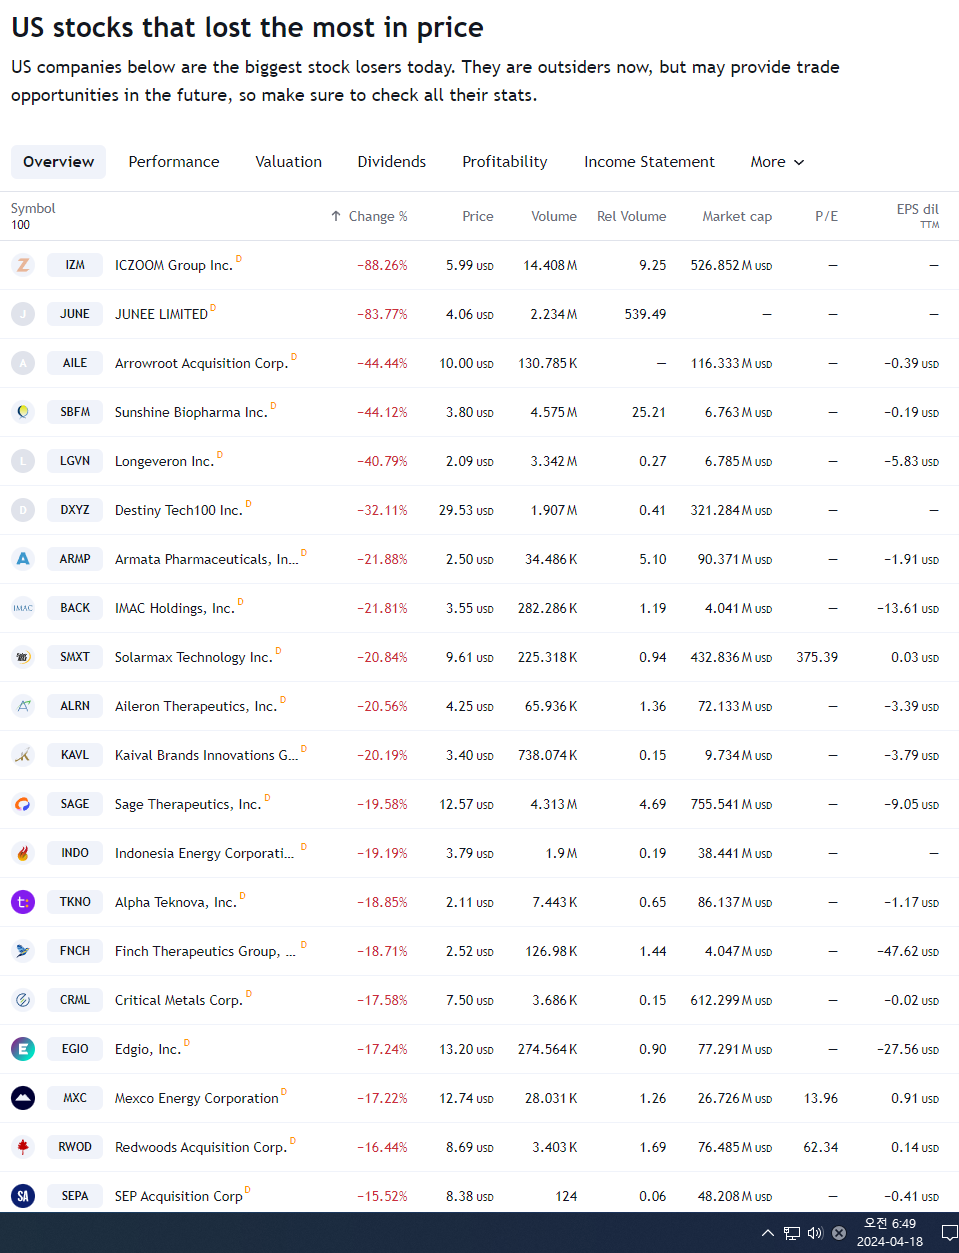Click the tray status icon beside volume

[839, 1233]
